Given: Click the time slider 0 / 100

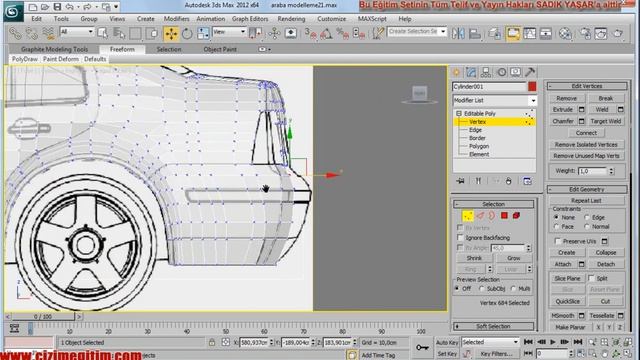Looking at the screenshot, I should [x=43, y=316].
